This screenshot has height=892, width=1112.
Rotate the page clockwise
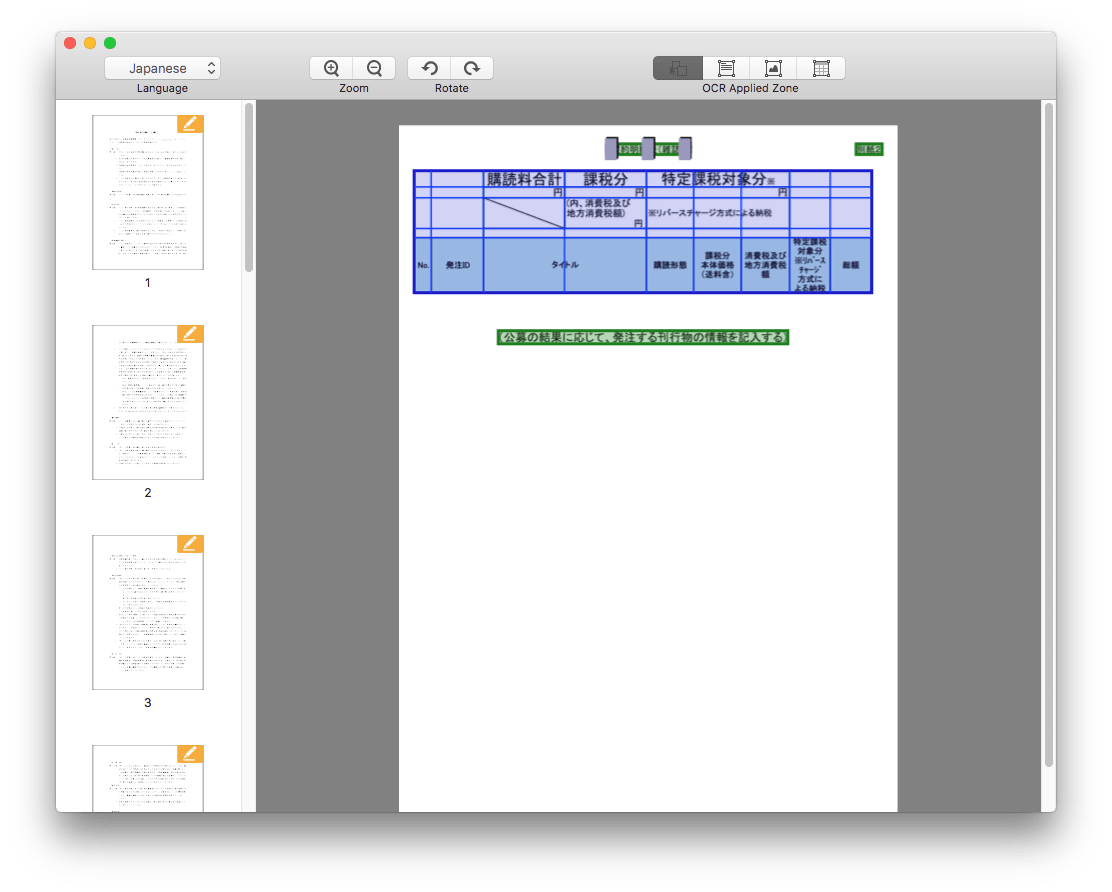click(x=472, y=68)
